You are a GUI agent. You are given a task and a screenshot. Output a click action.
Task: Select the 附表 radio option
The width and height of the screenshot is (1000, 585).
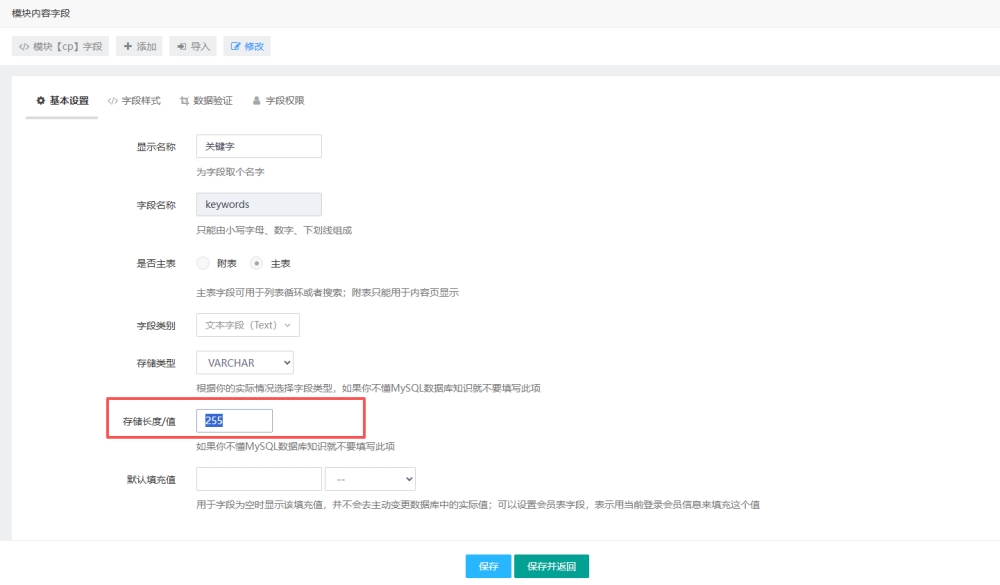point(203,263)
